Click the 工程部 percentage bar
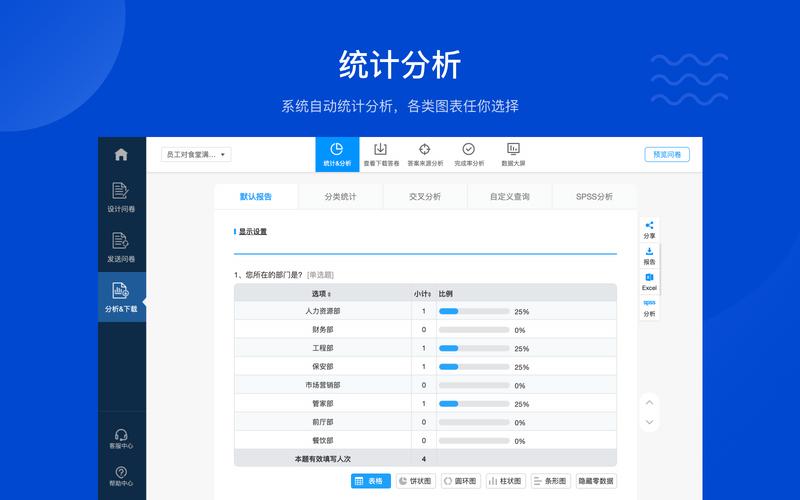 click(x=474, y=348)
